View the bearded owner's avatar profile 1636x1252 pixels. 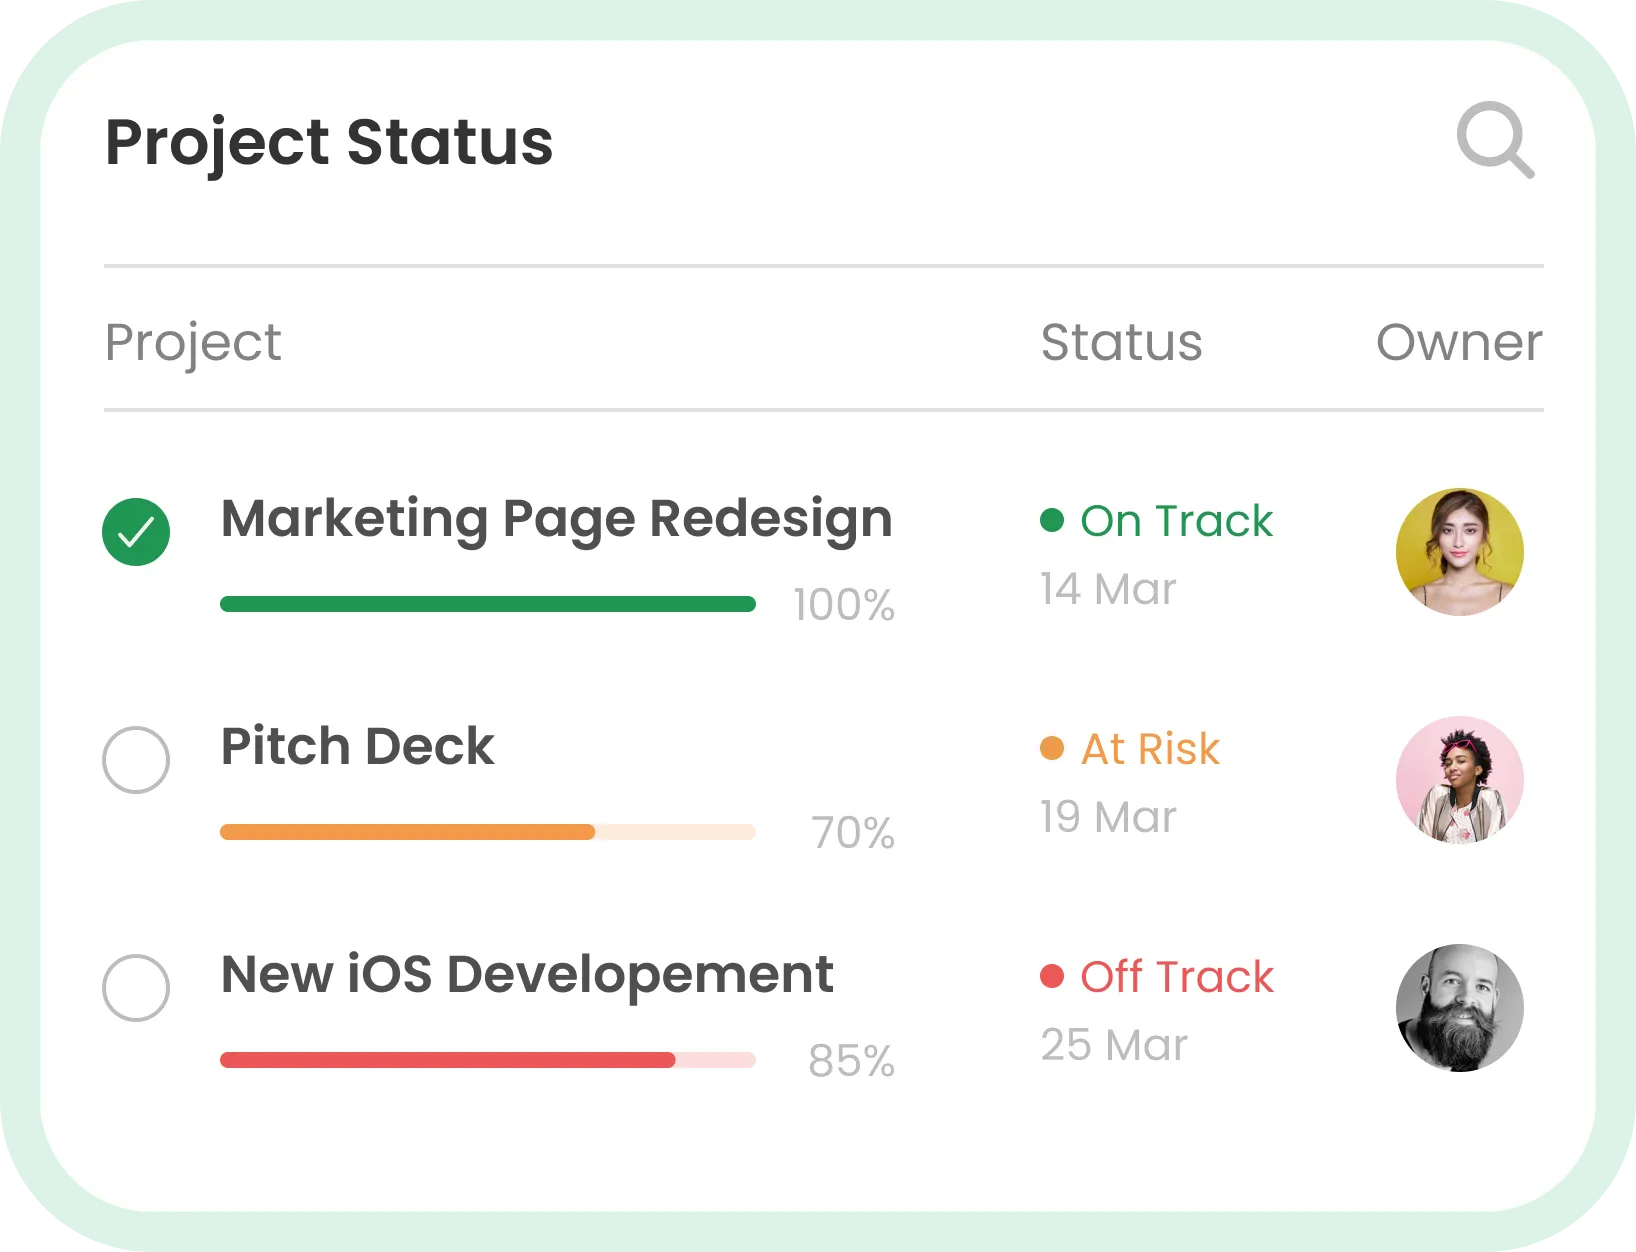pos(1459,1007)
